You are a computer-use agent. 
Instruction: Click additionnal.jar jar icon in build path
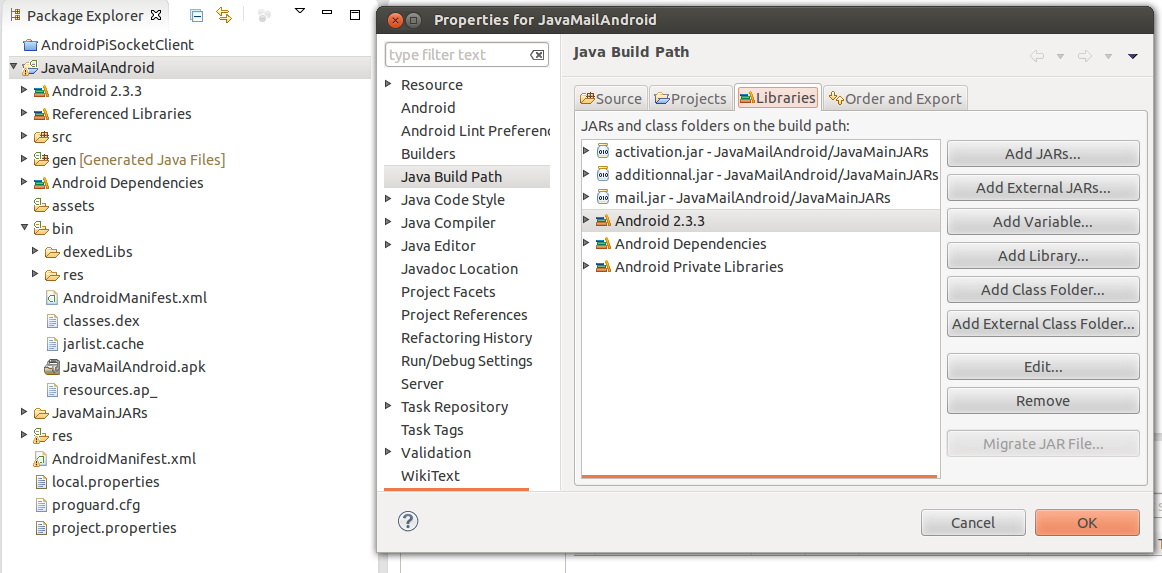click(602, 175)
